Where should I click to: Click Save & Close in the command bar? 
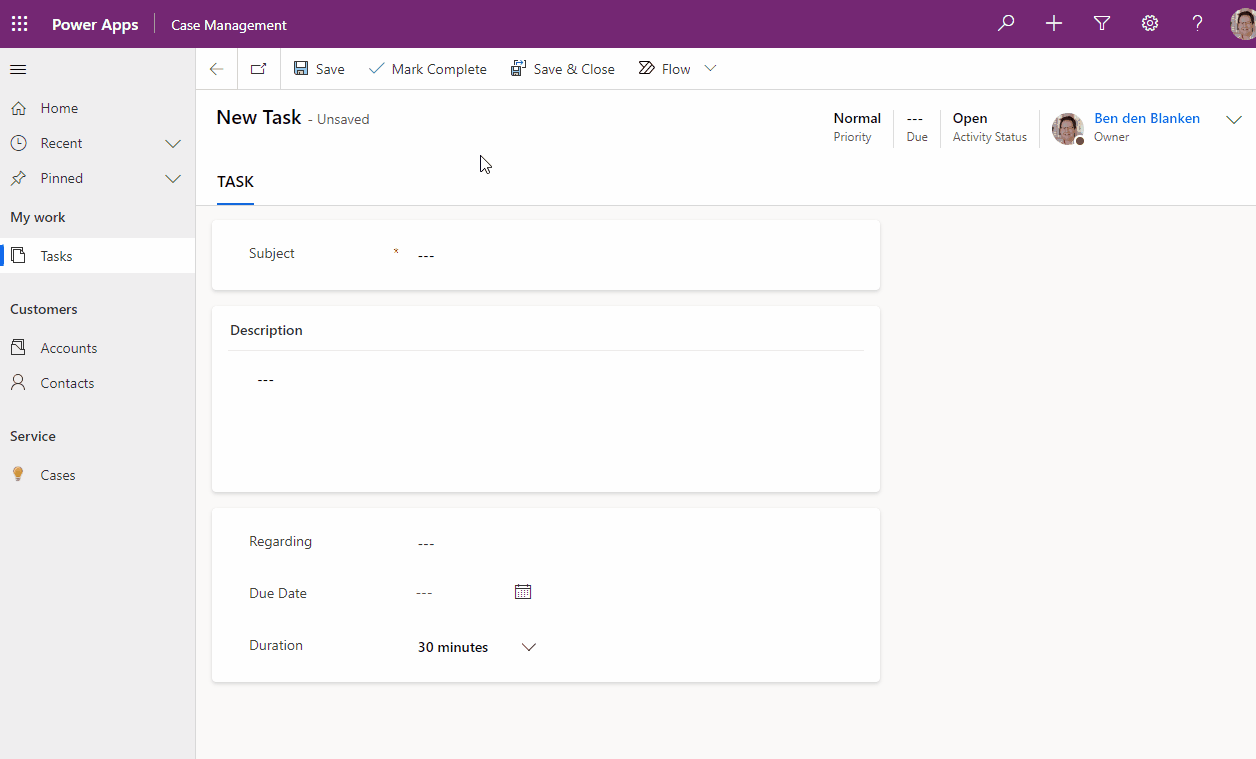tap(563, 68)
